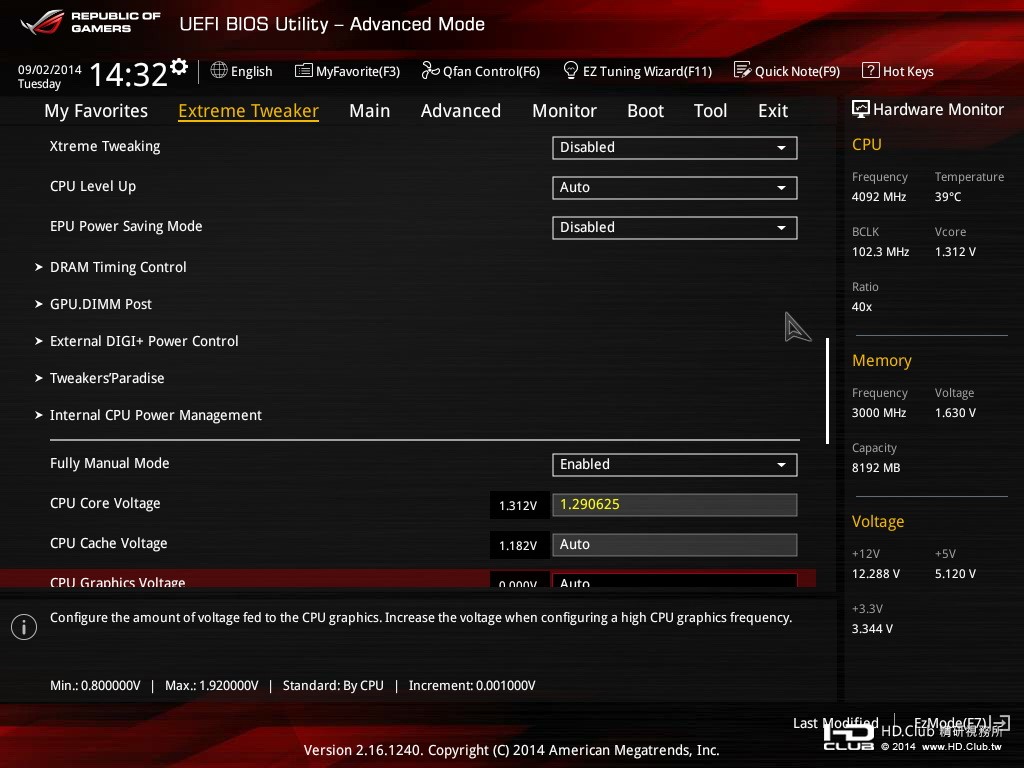Select the Fully Manual Mode label
This screenshot has height=768, width=1024.
pos(110,463)
